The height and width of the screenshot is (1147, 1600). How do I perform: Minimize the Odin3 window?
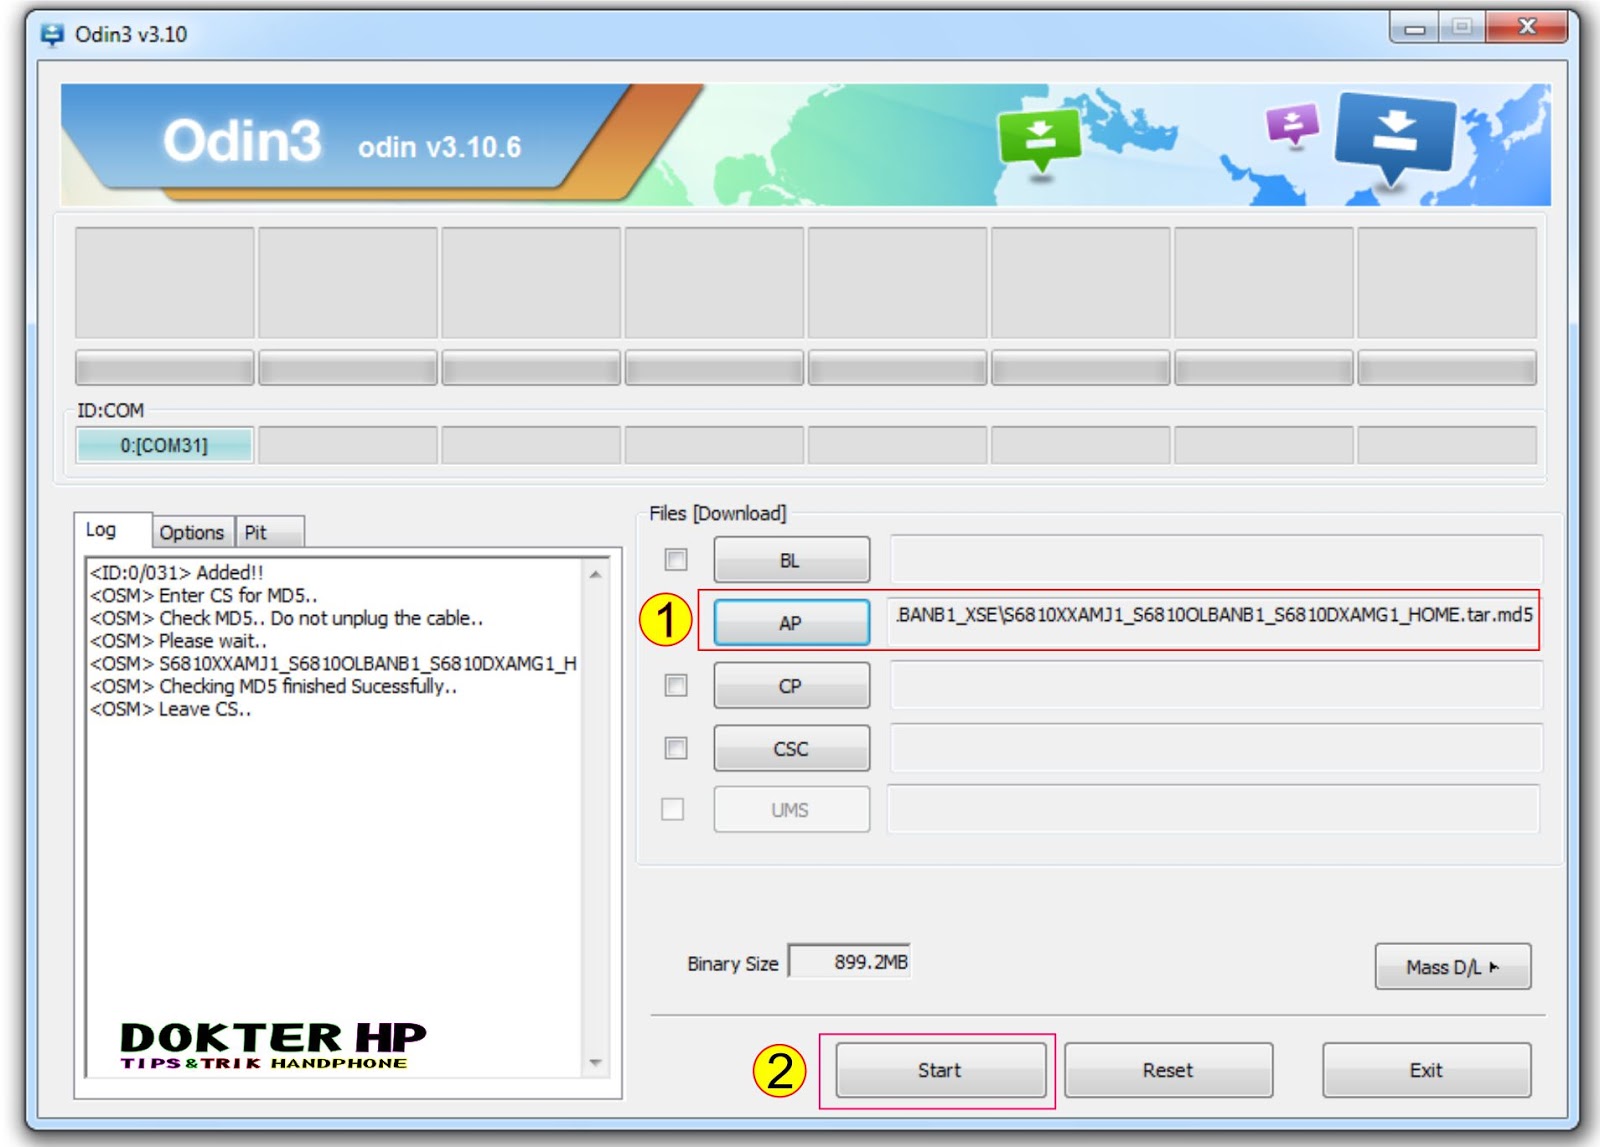point(1414,28)
